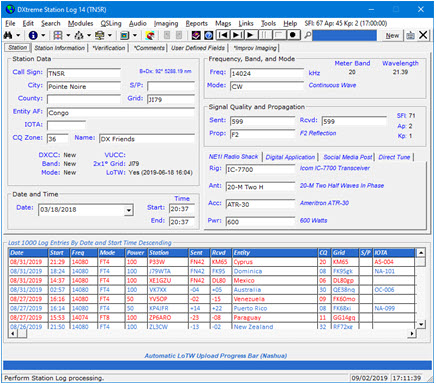Screen dimensions: 436x386
Task: Expand the information icon dropdown arrow
Action: pyautogui.click(x=43, y=35)
